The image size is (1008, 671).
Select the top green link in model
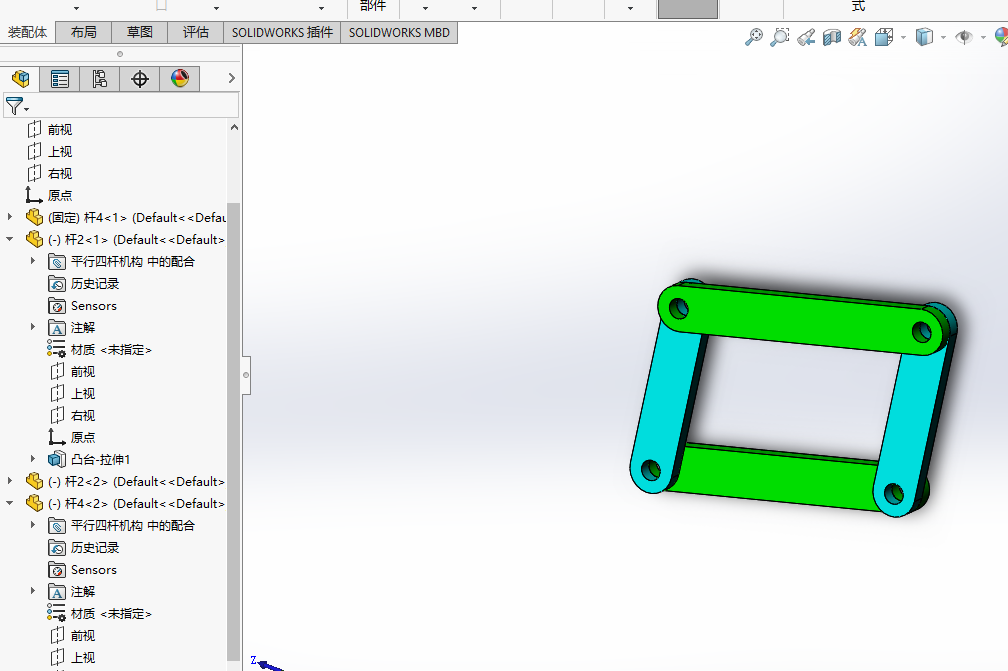tap(800, 320)
